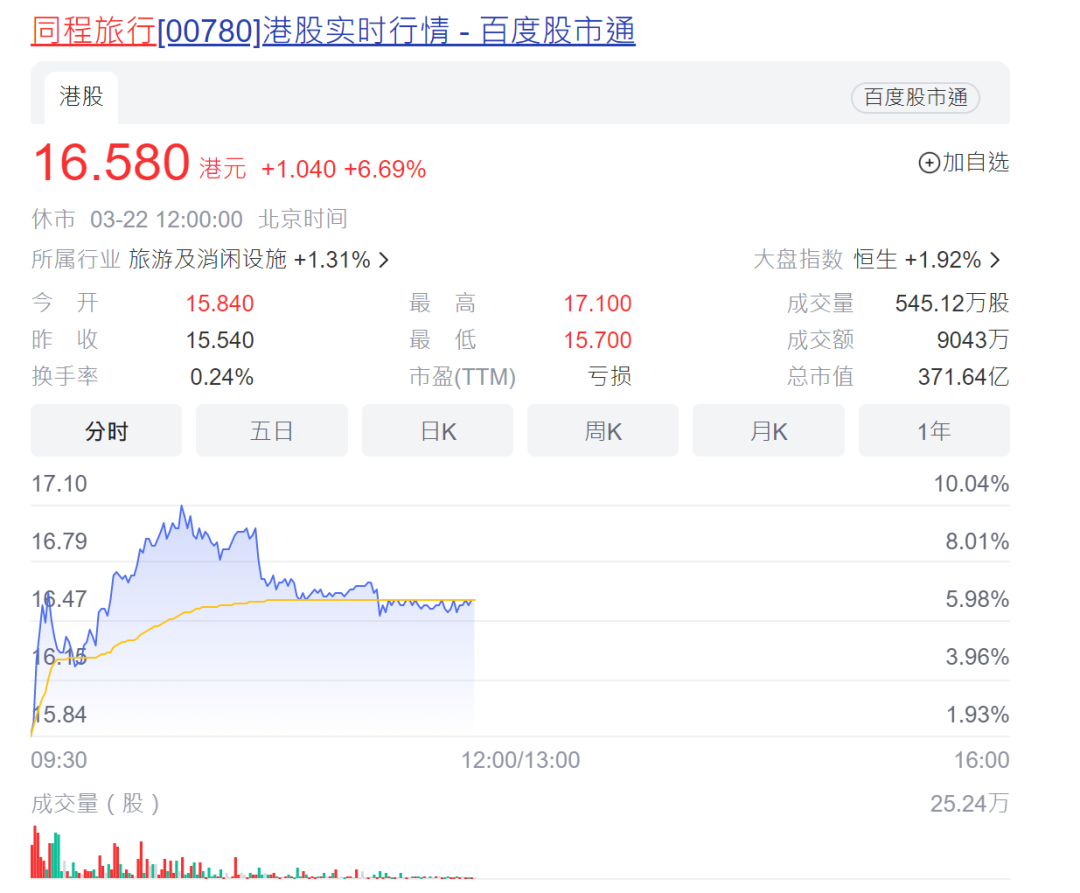Screen dimensions: 1080x893
Task: Click the 所属行业 label
Action: (x=76, y=260)
